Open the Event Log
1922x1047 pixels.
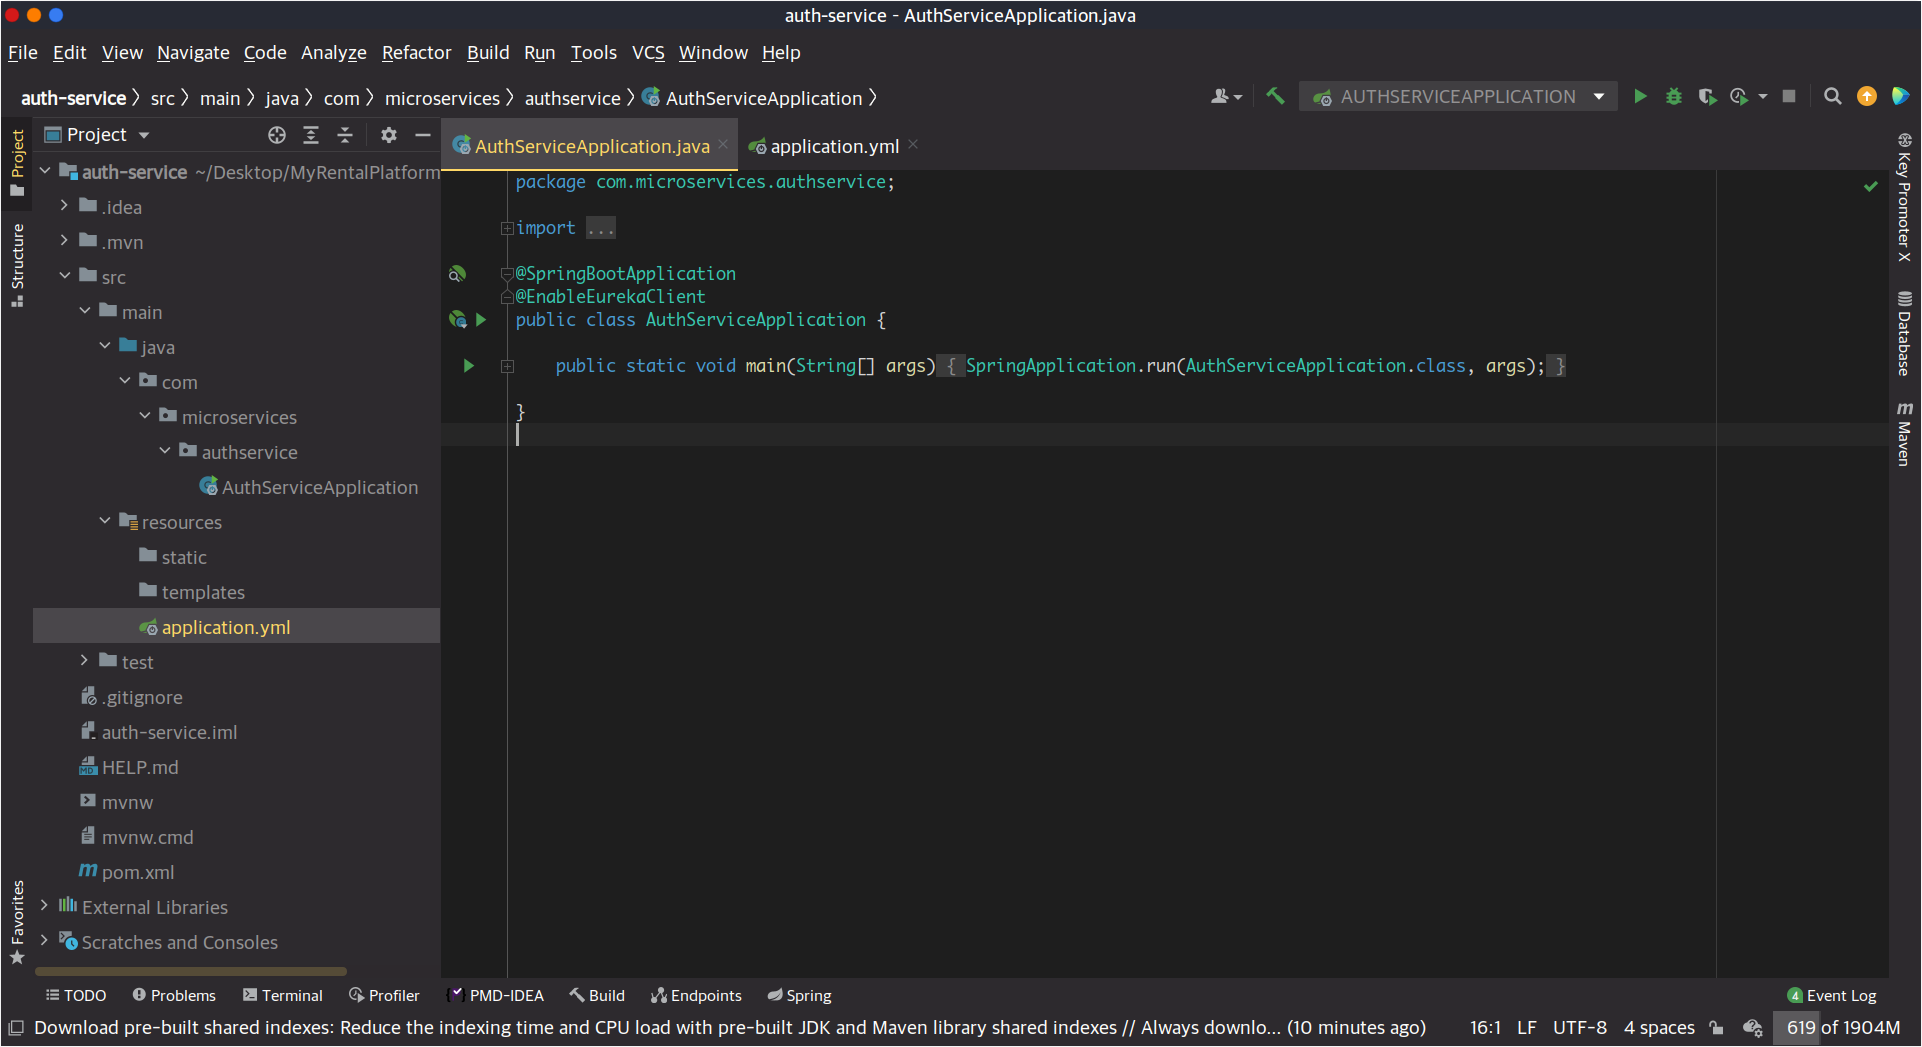(x=1840, y=995)
